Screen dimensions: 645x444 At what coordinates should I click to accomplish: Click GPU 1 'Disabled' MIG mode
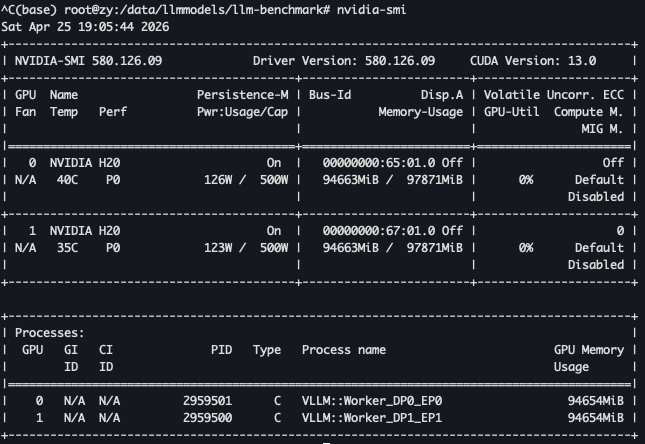coord(596,265)
